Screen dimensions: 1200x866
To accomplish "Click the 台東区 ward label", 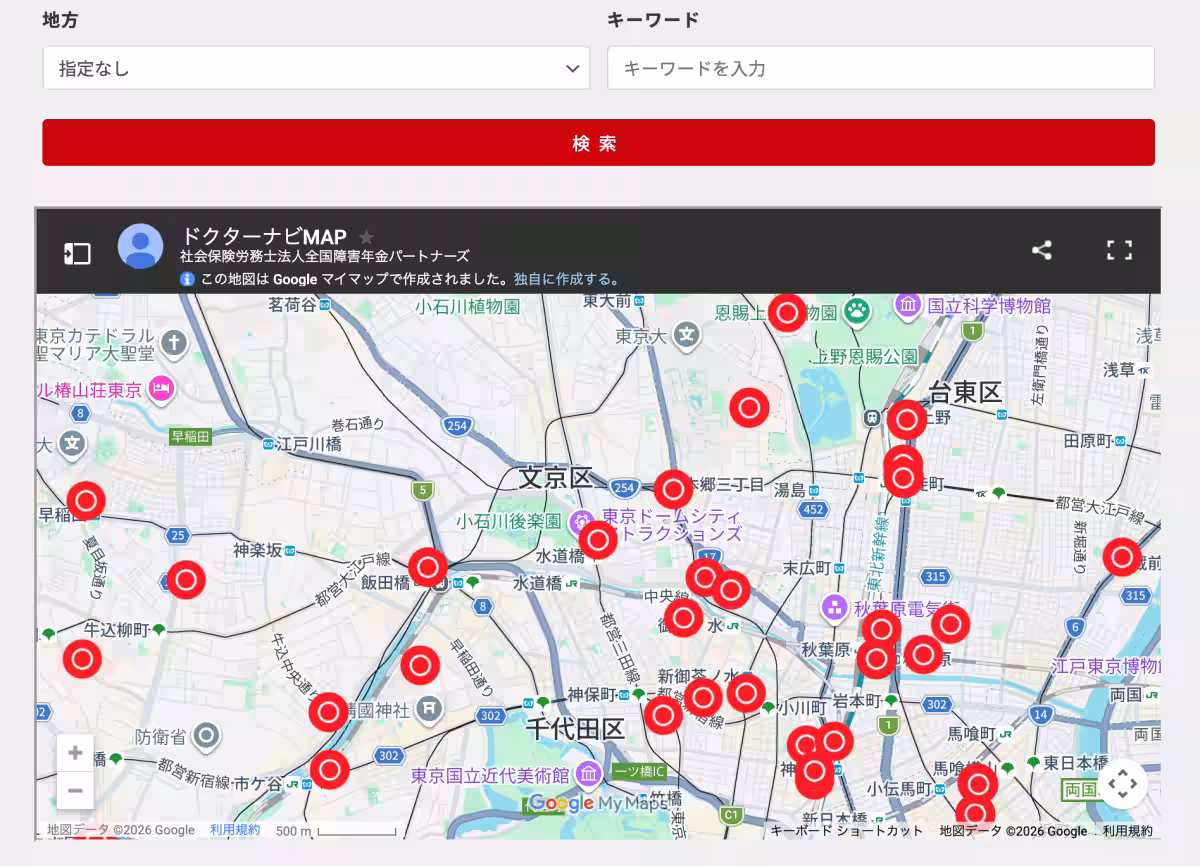I will pyautogui.click(x=965, y=392).
